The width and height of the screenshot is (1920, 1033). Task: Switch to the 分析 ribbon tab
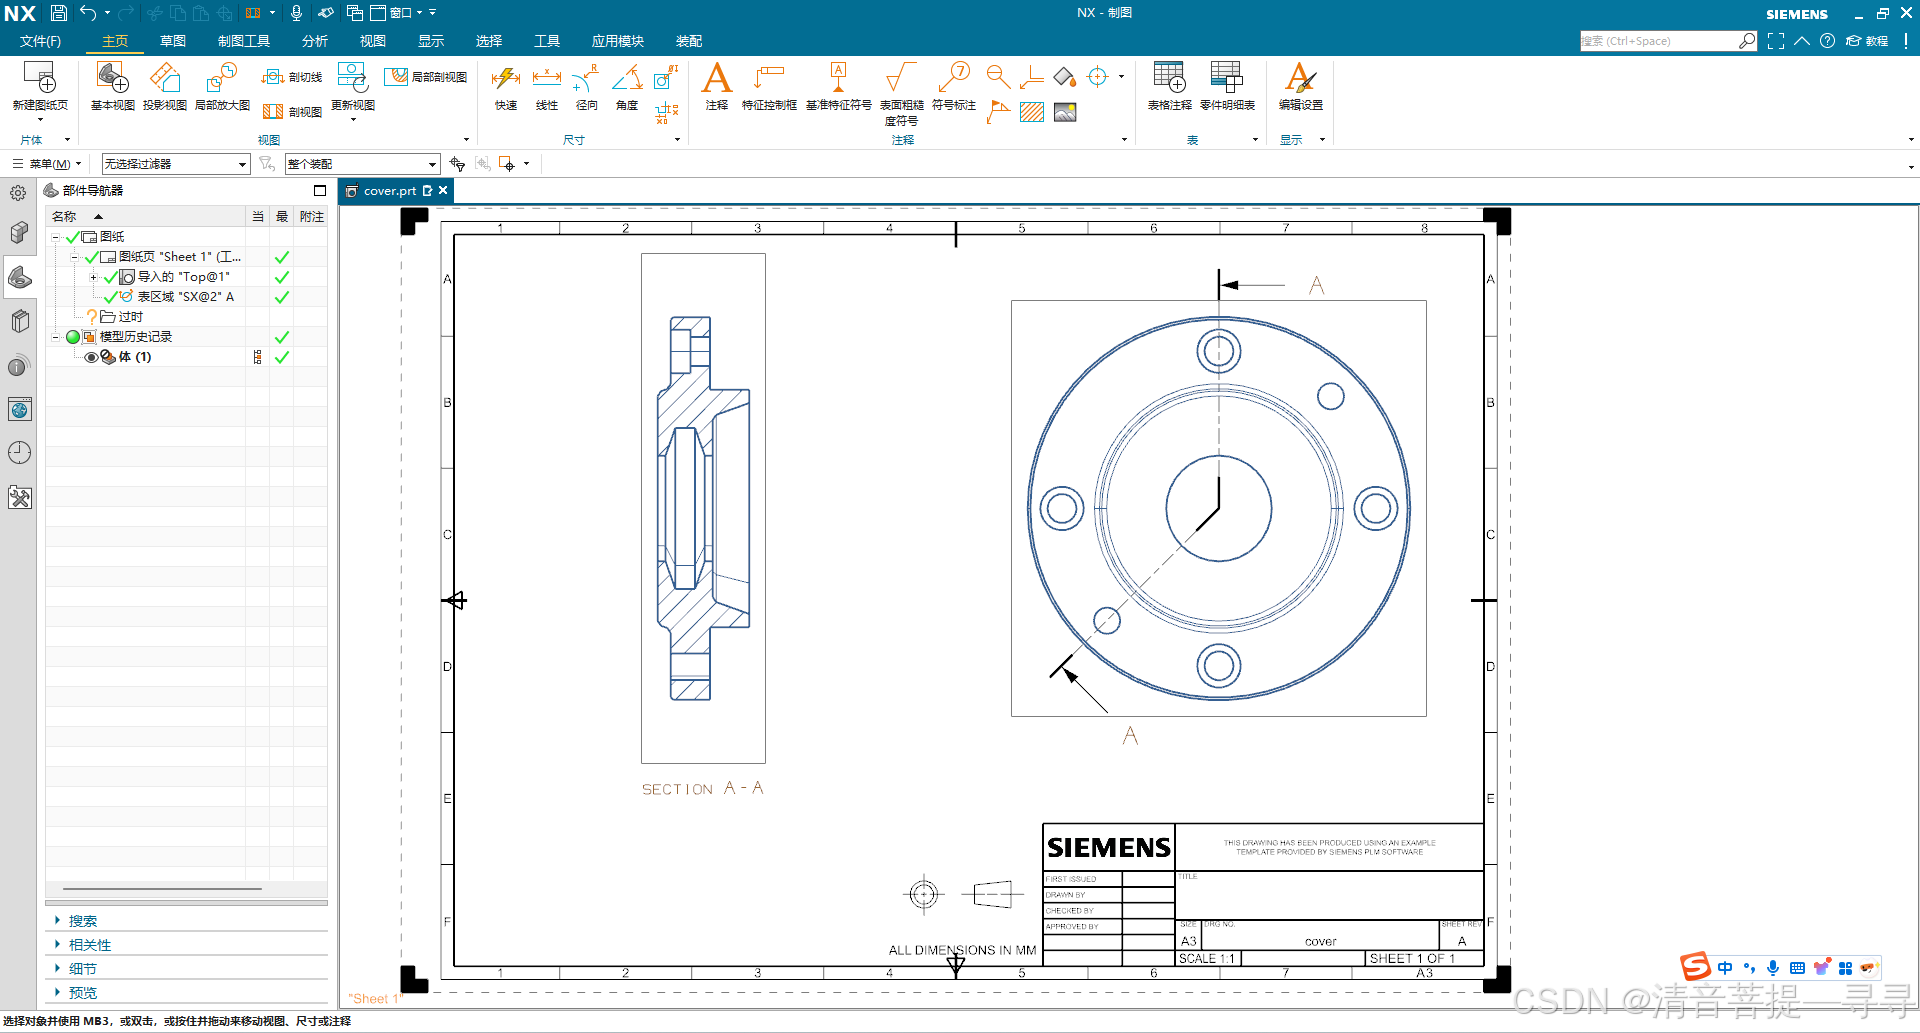click(x=315, y=41)
